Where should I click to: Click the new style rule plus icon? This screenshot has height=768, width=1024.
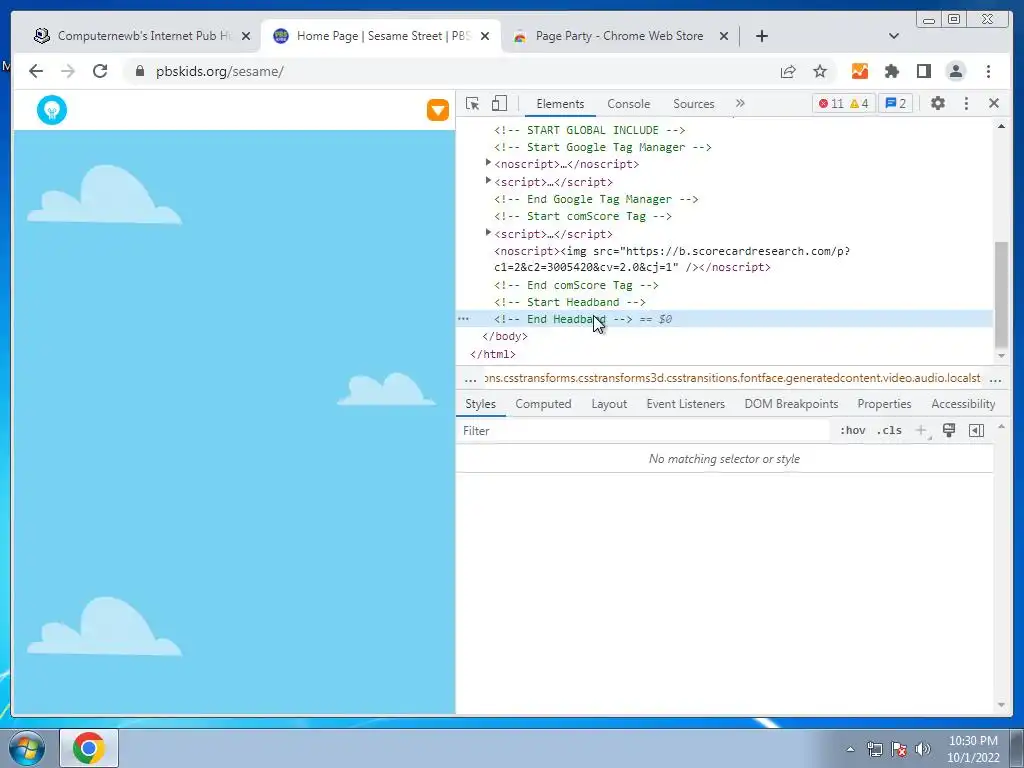(921, 430)
